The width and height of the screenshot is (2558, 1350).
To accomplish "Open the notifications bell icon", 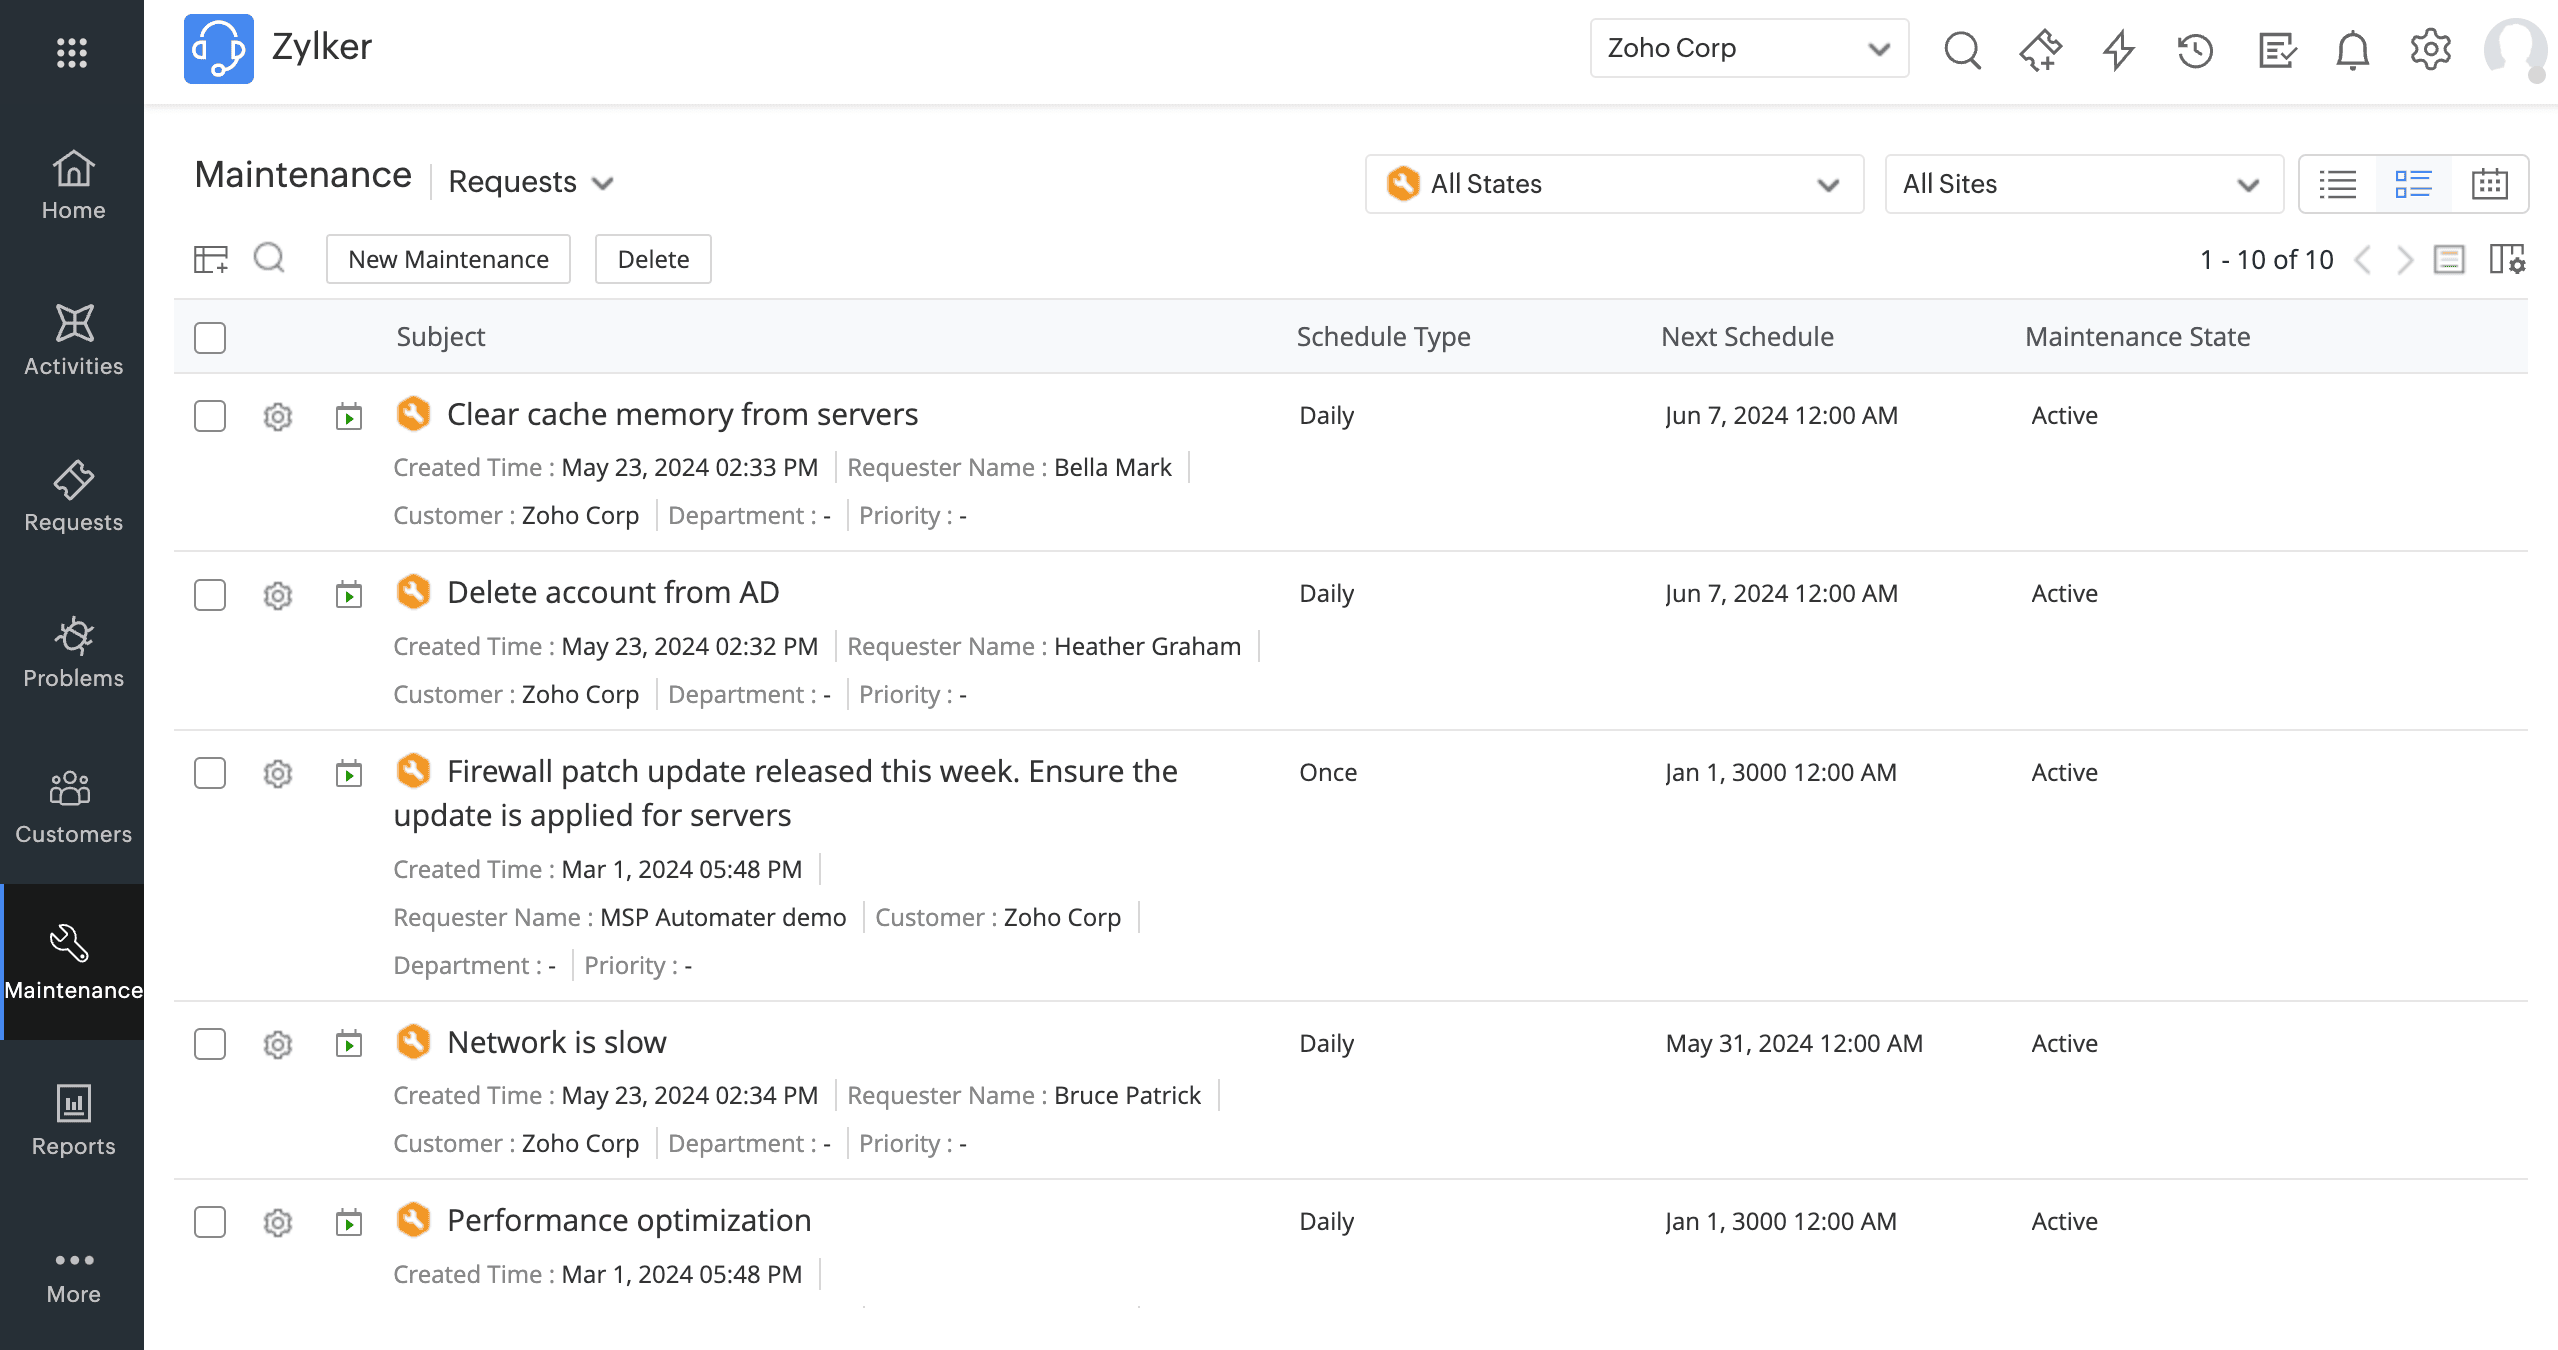I will pos(2352,50).
